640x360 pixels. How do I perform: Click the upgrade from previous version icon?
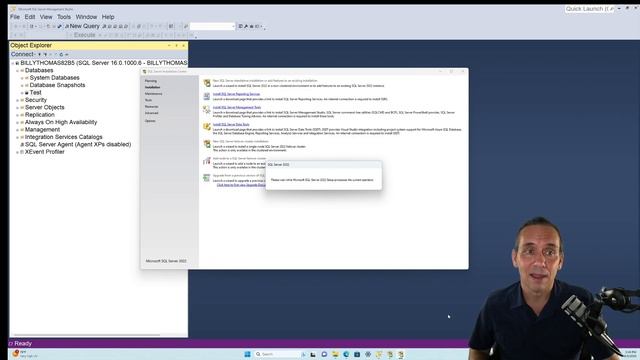(207, 178)
